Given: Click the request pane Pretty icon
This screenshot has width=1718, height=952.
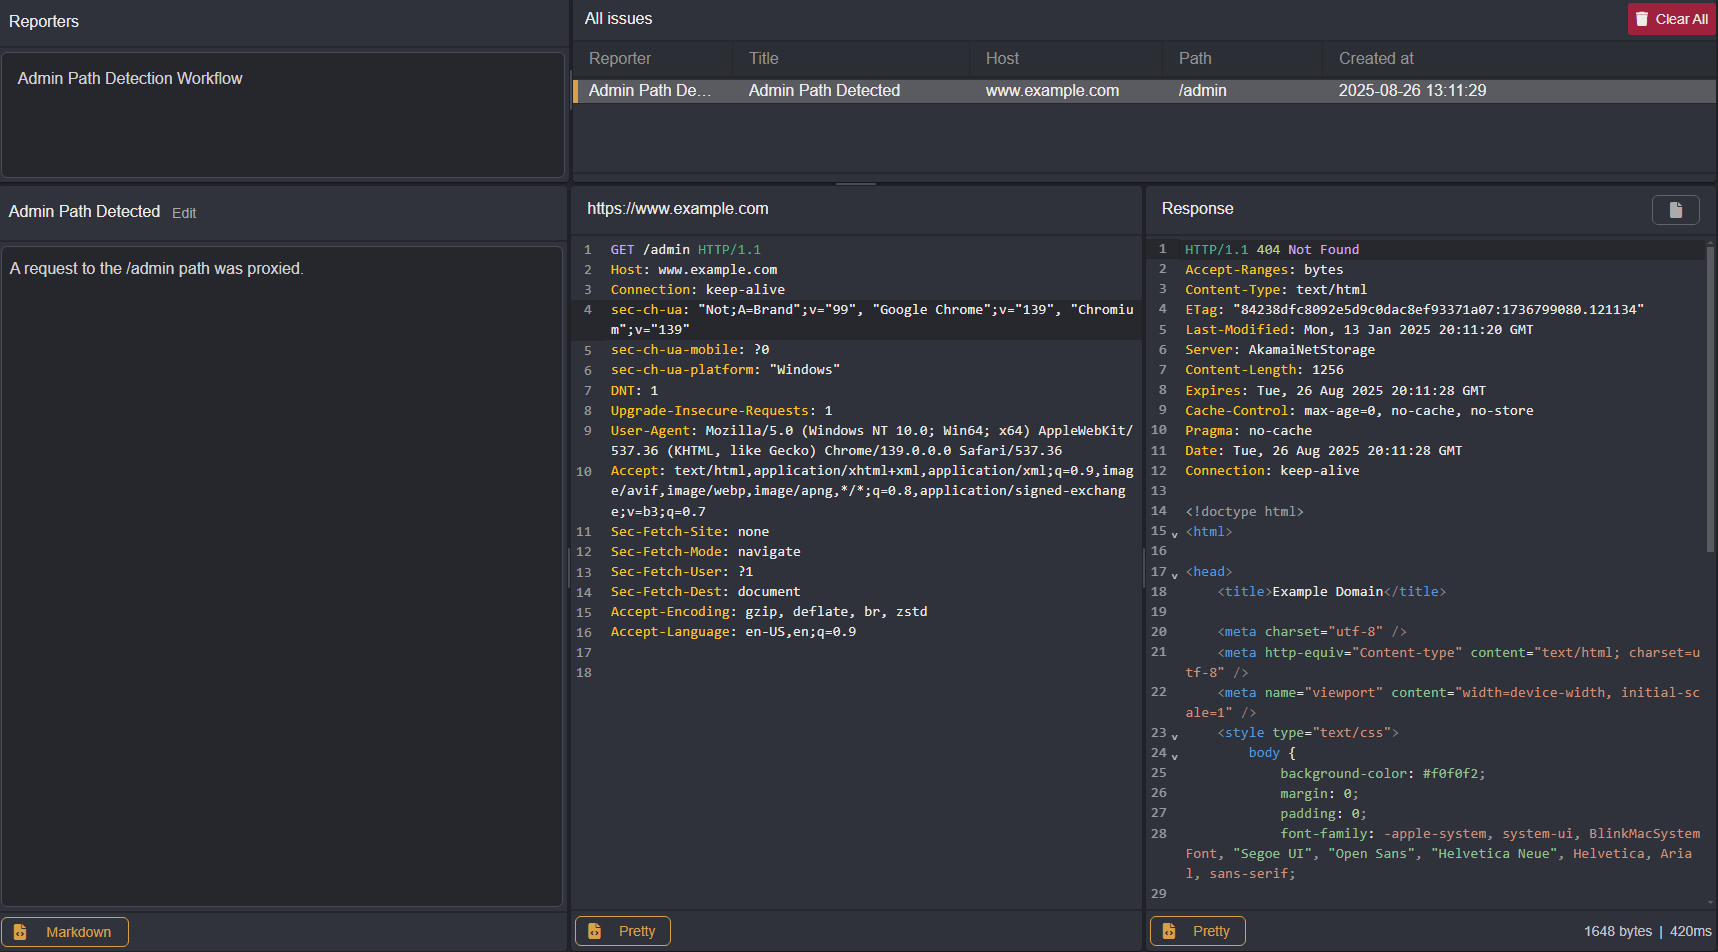Looking at the screenshot, I should point(594,931).
